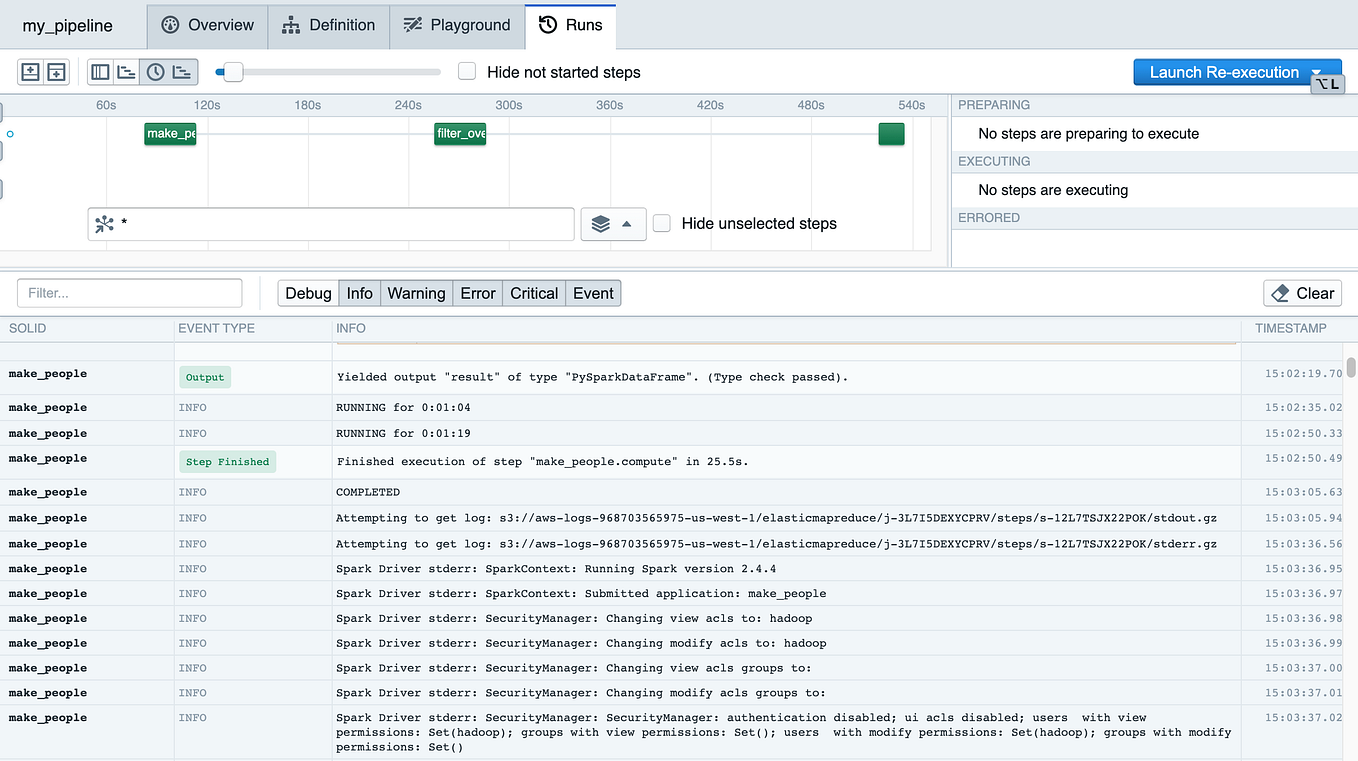
Task: Toggle the Debug log level filter
Action: click(307, 293)
